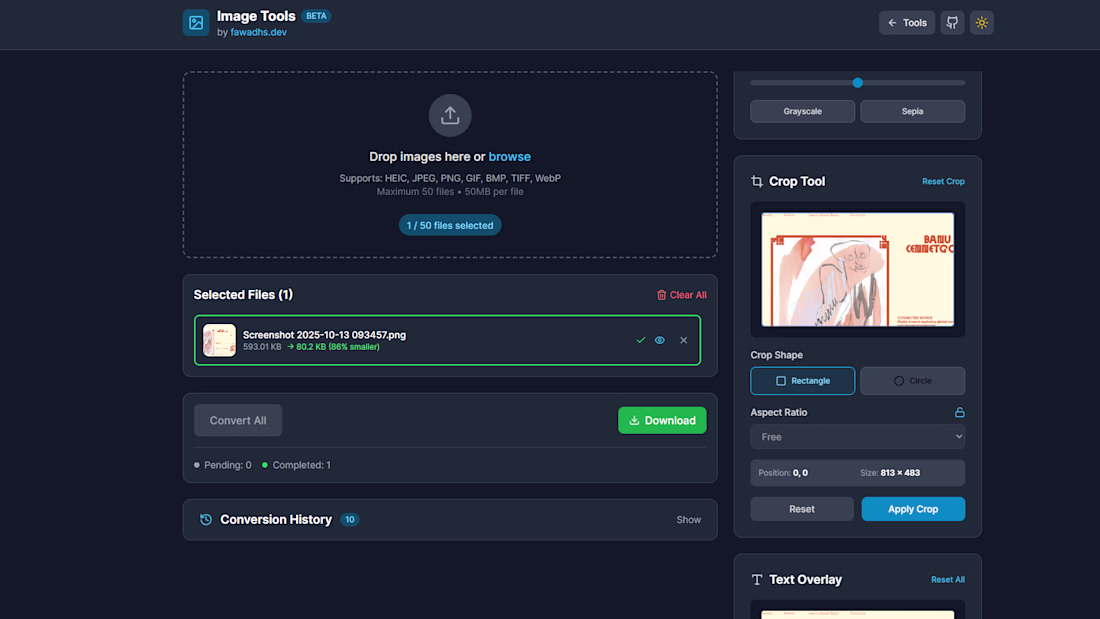Click the history count badge 10
The height and width of the screenshot is (619, 1100).
(349, 519)
